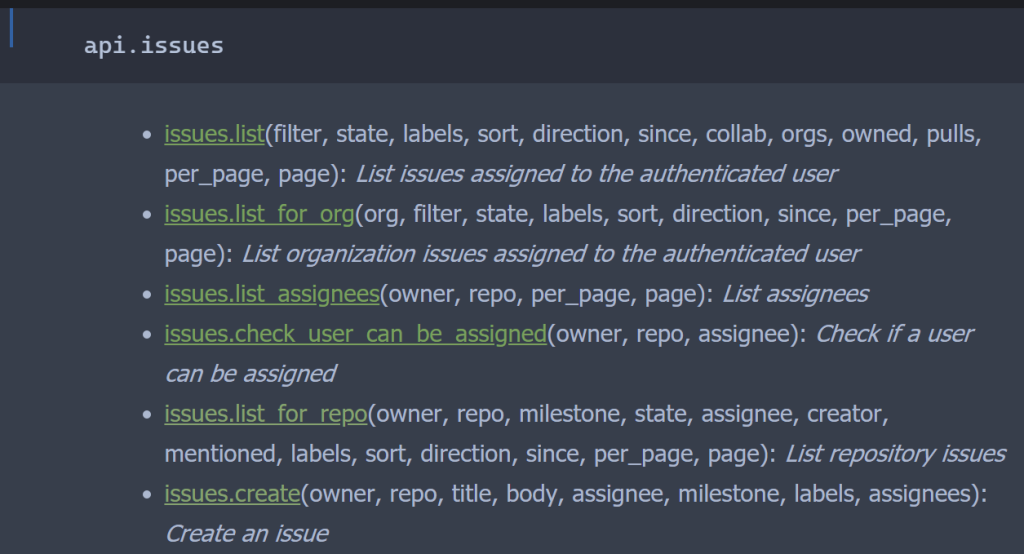
Task: Click the bullet before issues.list_for_org
Action: point(146,214)
